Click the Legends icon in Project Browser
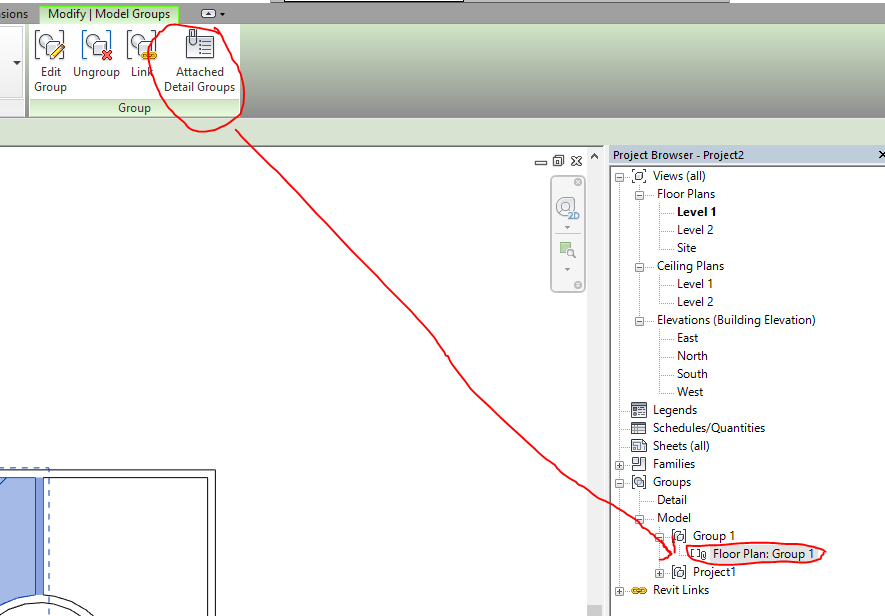 tap(639, 409)
